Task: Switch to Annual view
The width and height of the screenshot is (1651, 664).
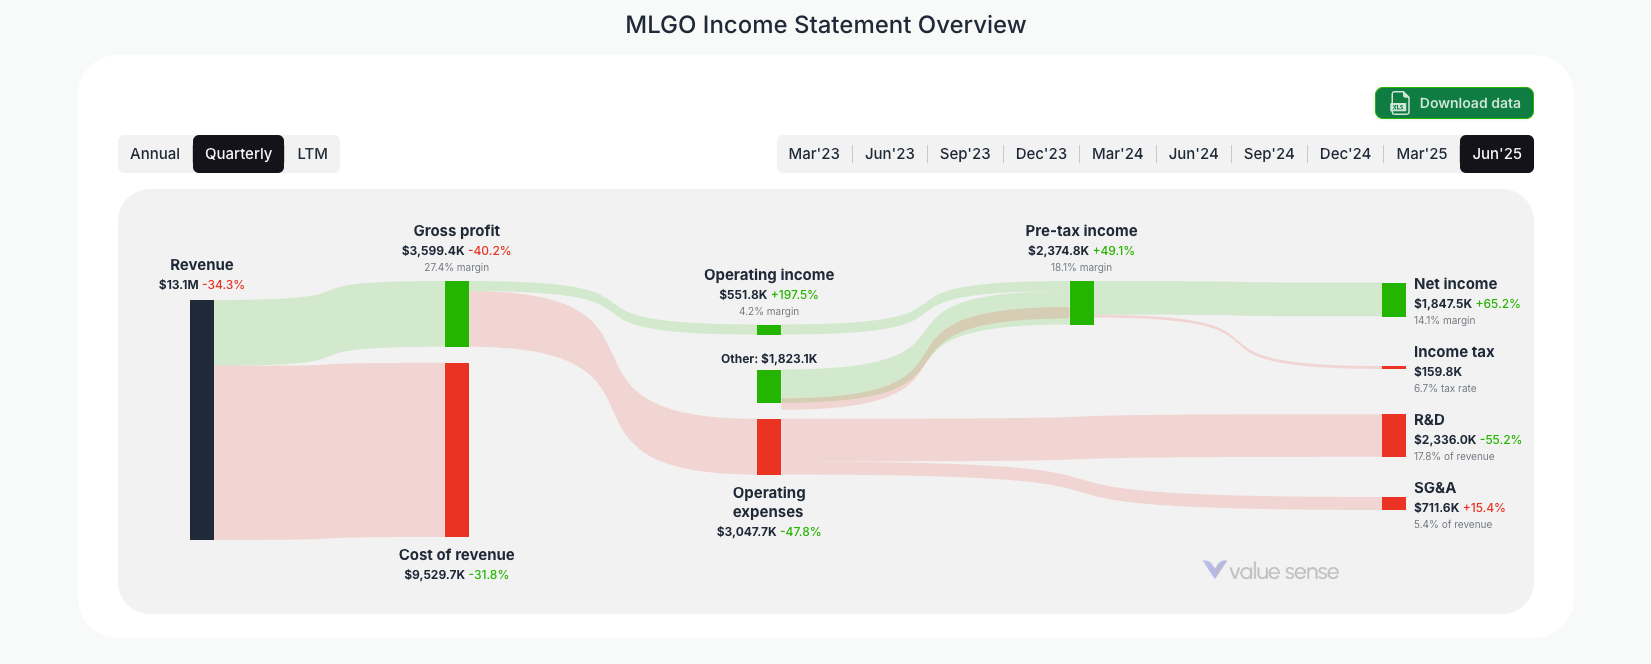Action: tap(155, 153)
